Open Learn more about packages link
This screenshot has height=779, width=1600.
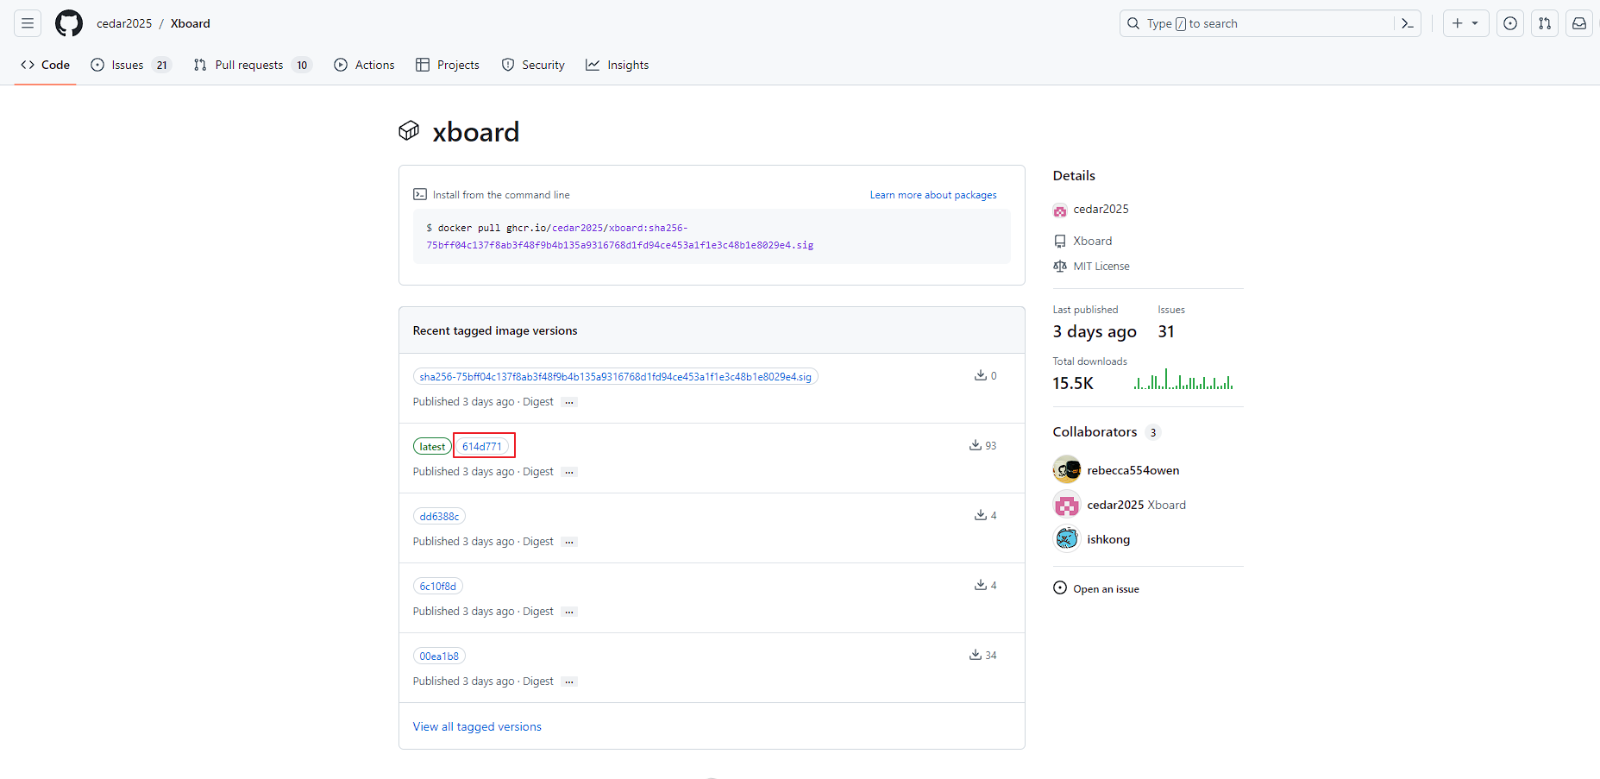[x=933, y=195]
